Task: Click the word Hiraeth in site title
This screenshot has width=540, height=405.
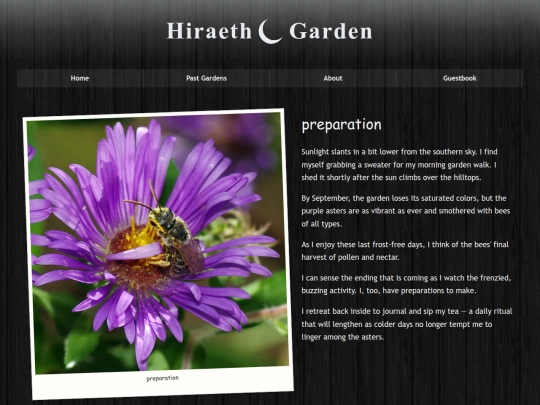Action: pos(209,31)
